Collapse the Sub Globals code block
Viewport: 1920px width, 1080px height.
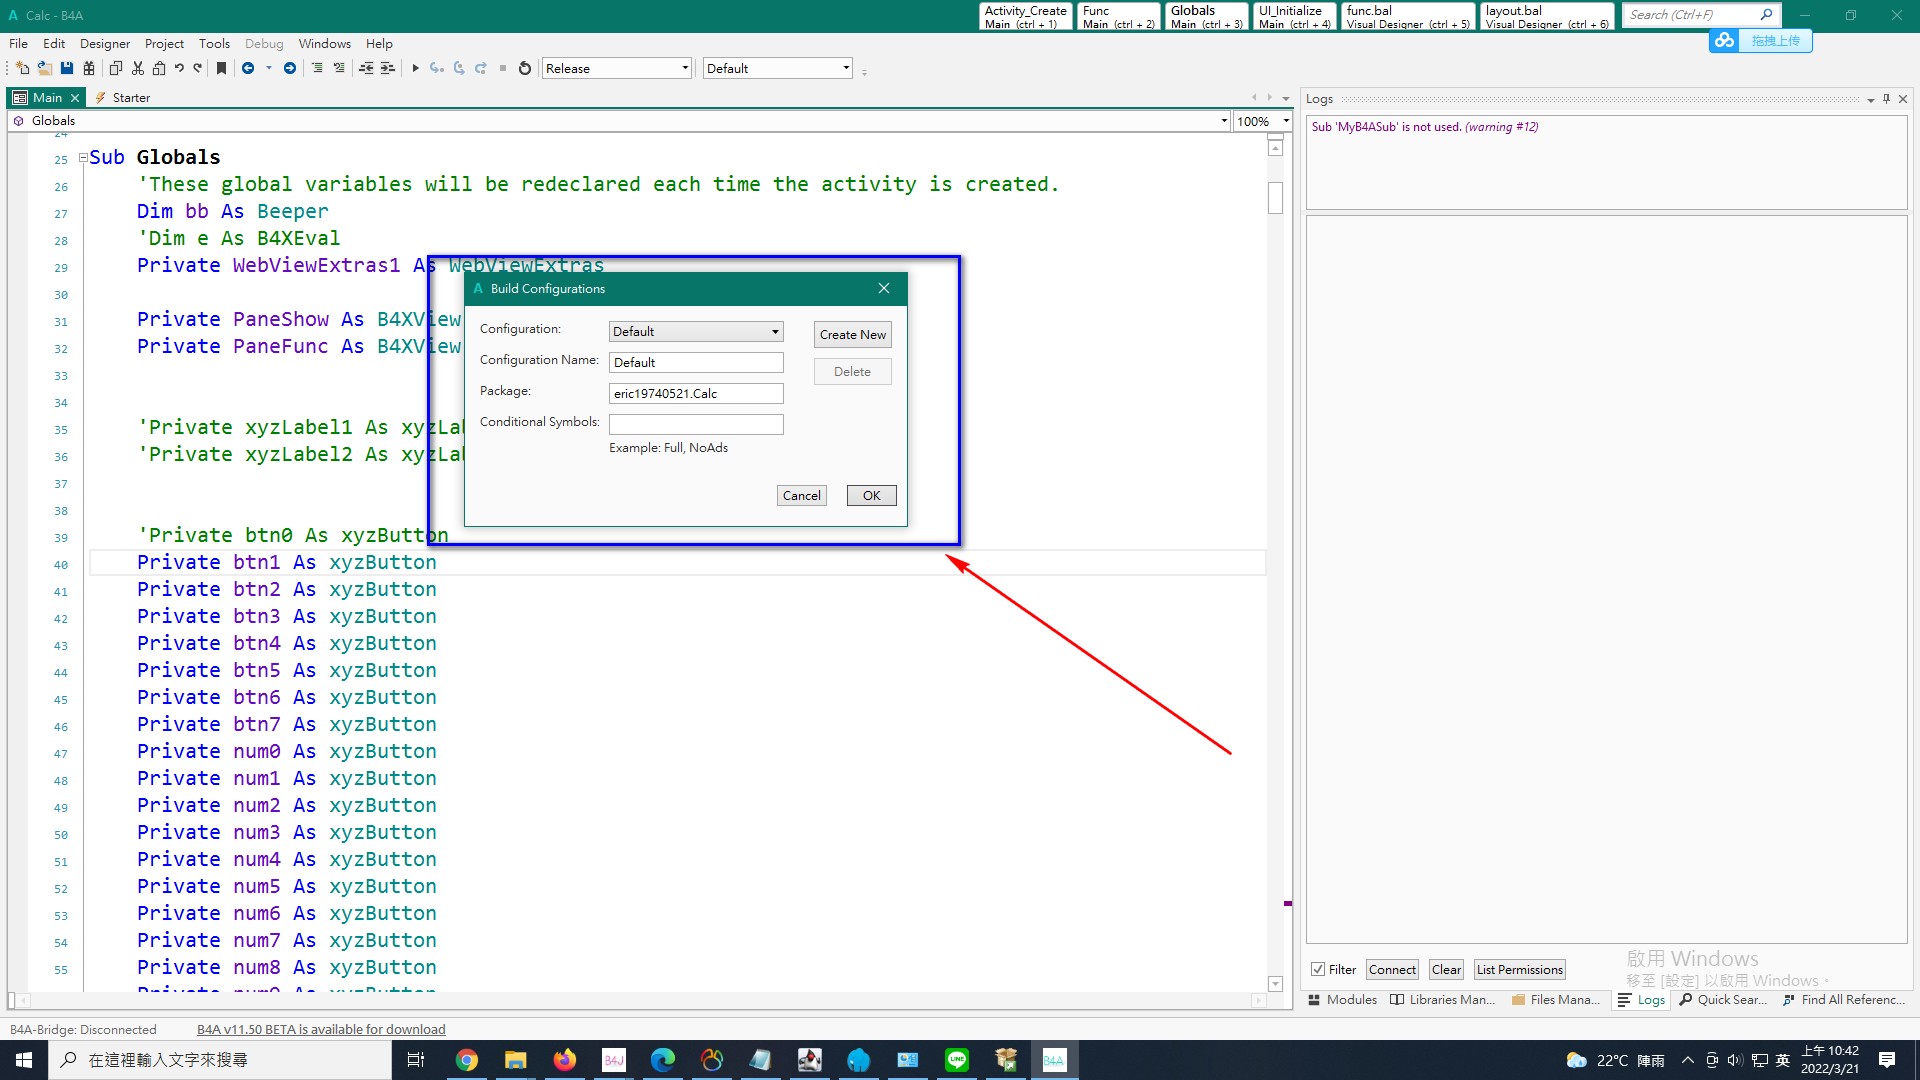[x=83, y=158]
